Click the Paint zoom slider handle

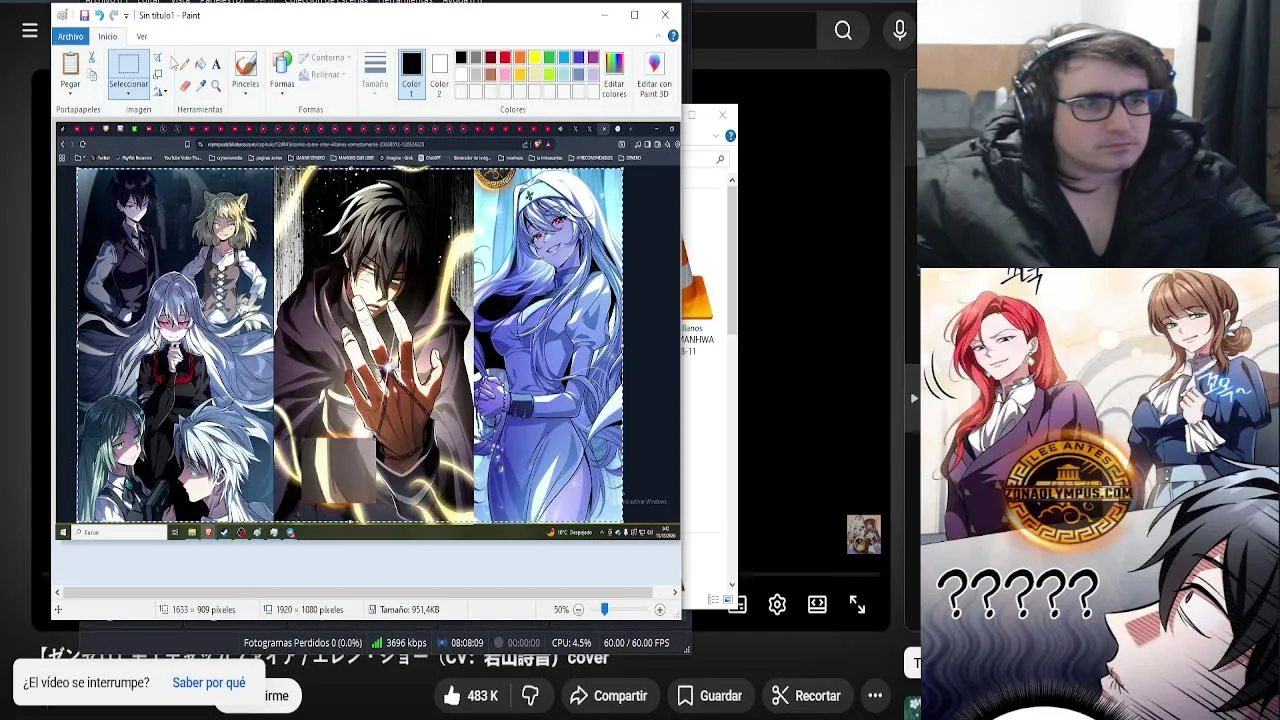[604, 609]
